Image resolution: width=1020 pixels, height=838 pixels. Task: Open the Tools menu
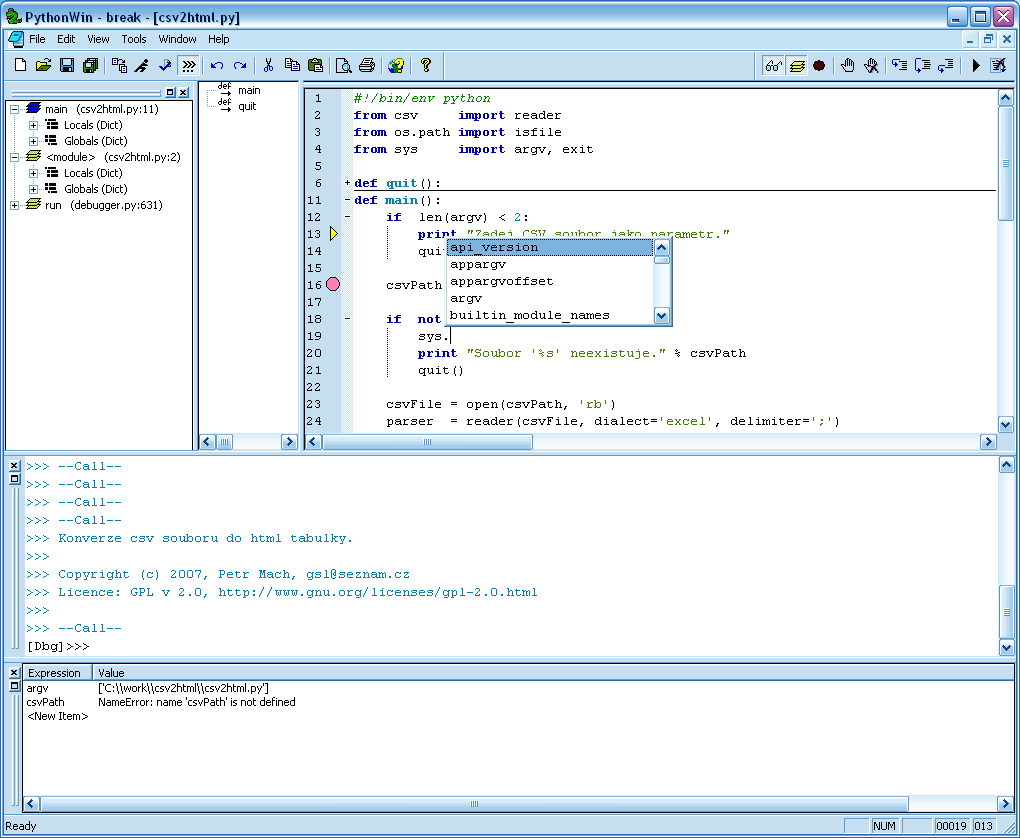point(133,39)
